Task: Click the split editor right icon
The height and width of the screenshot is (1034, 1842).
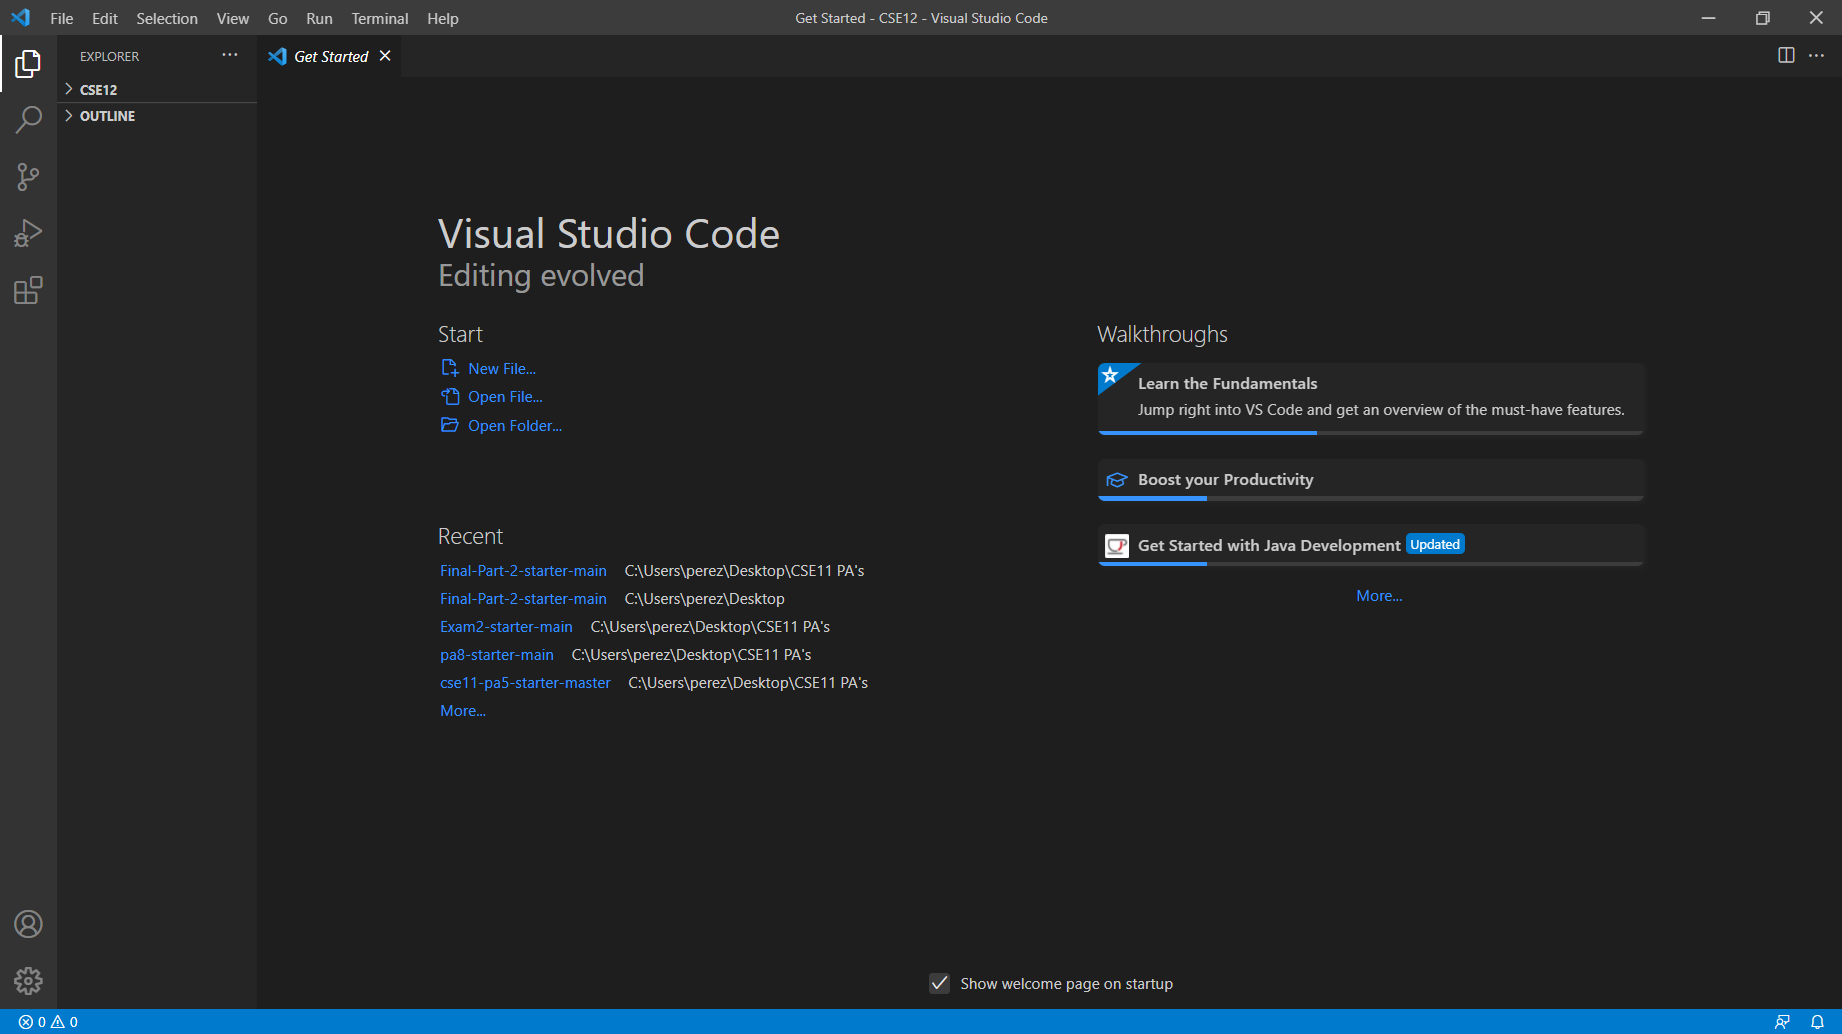Action: (1786, 56)
